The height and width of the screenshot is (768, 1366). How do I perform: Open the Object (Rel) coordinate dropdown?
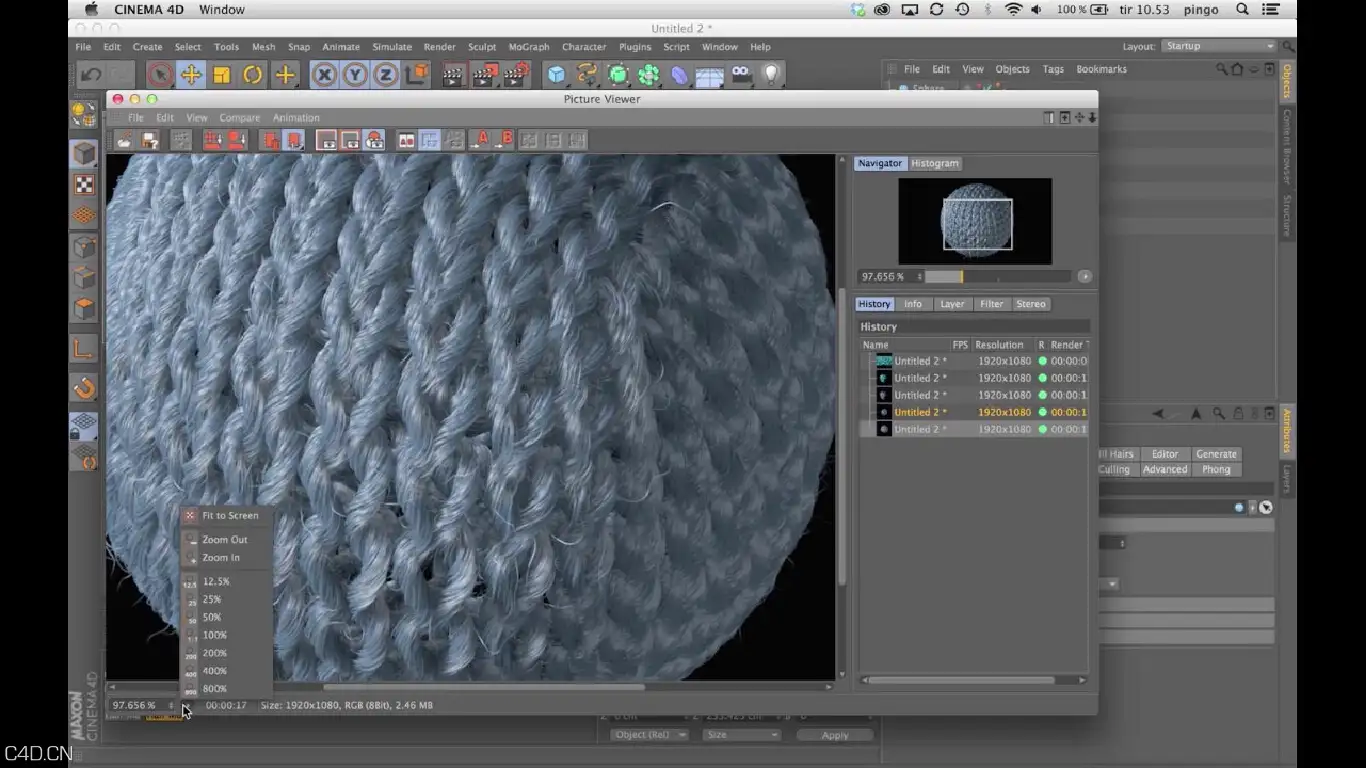coord(650,735)
